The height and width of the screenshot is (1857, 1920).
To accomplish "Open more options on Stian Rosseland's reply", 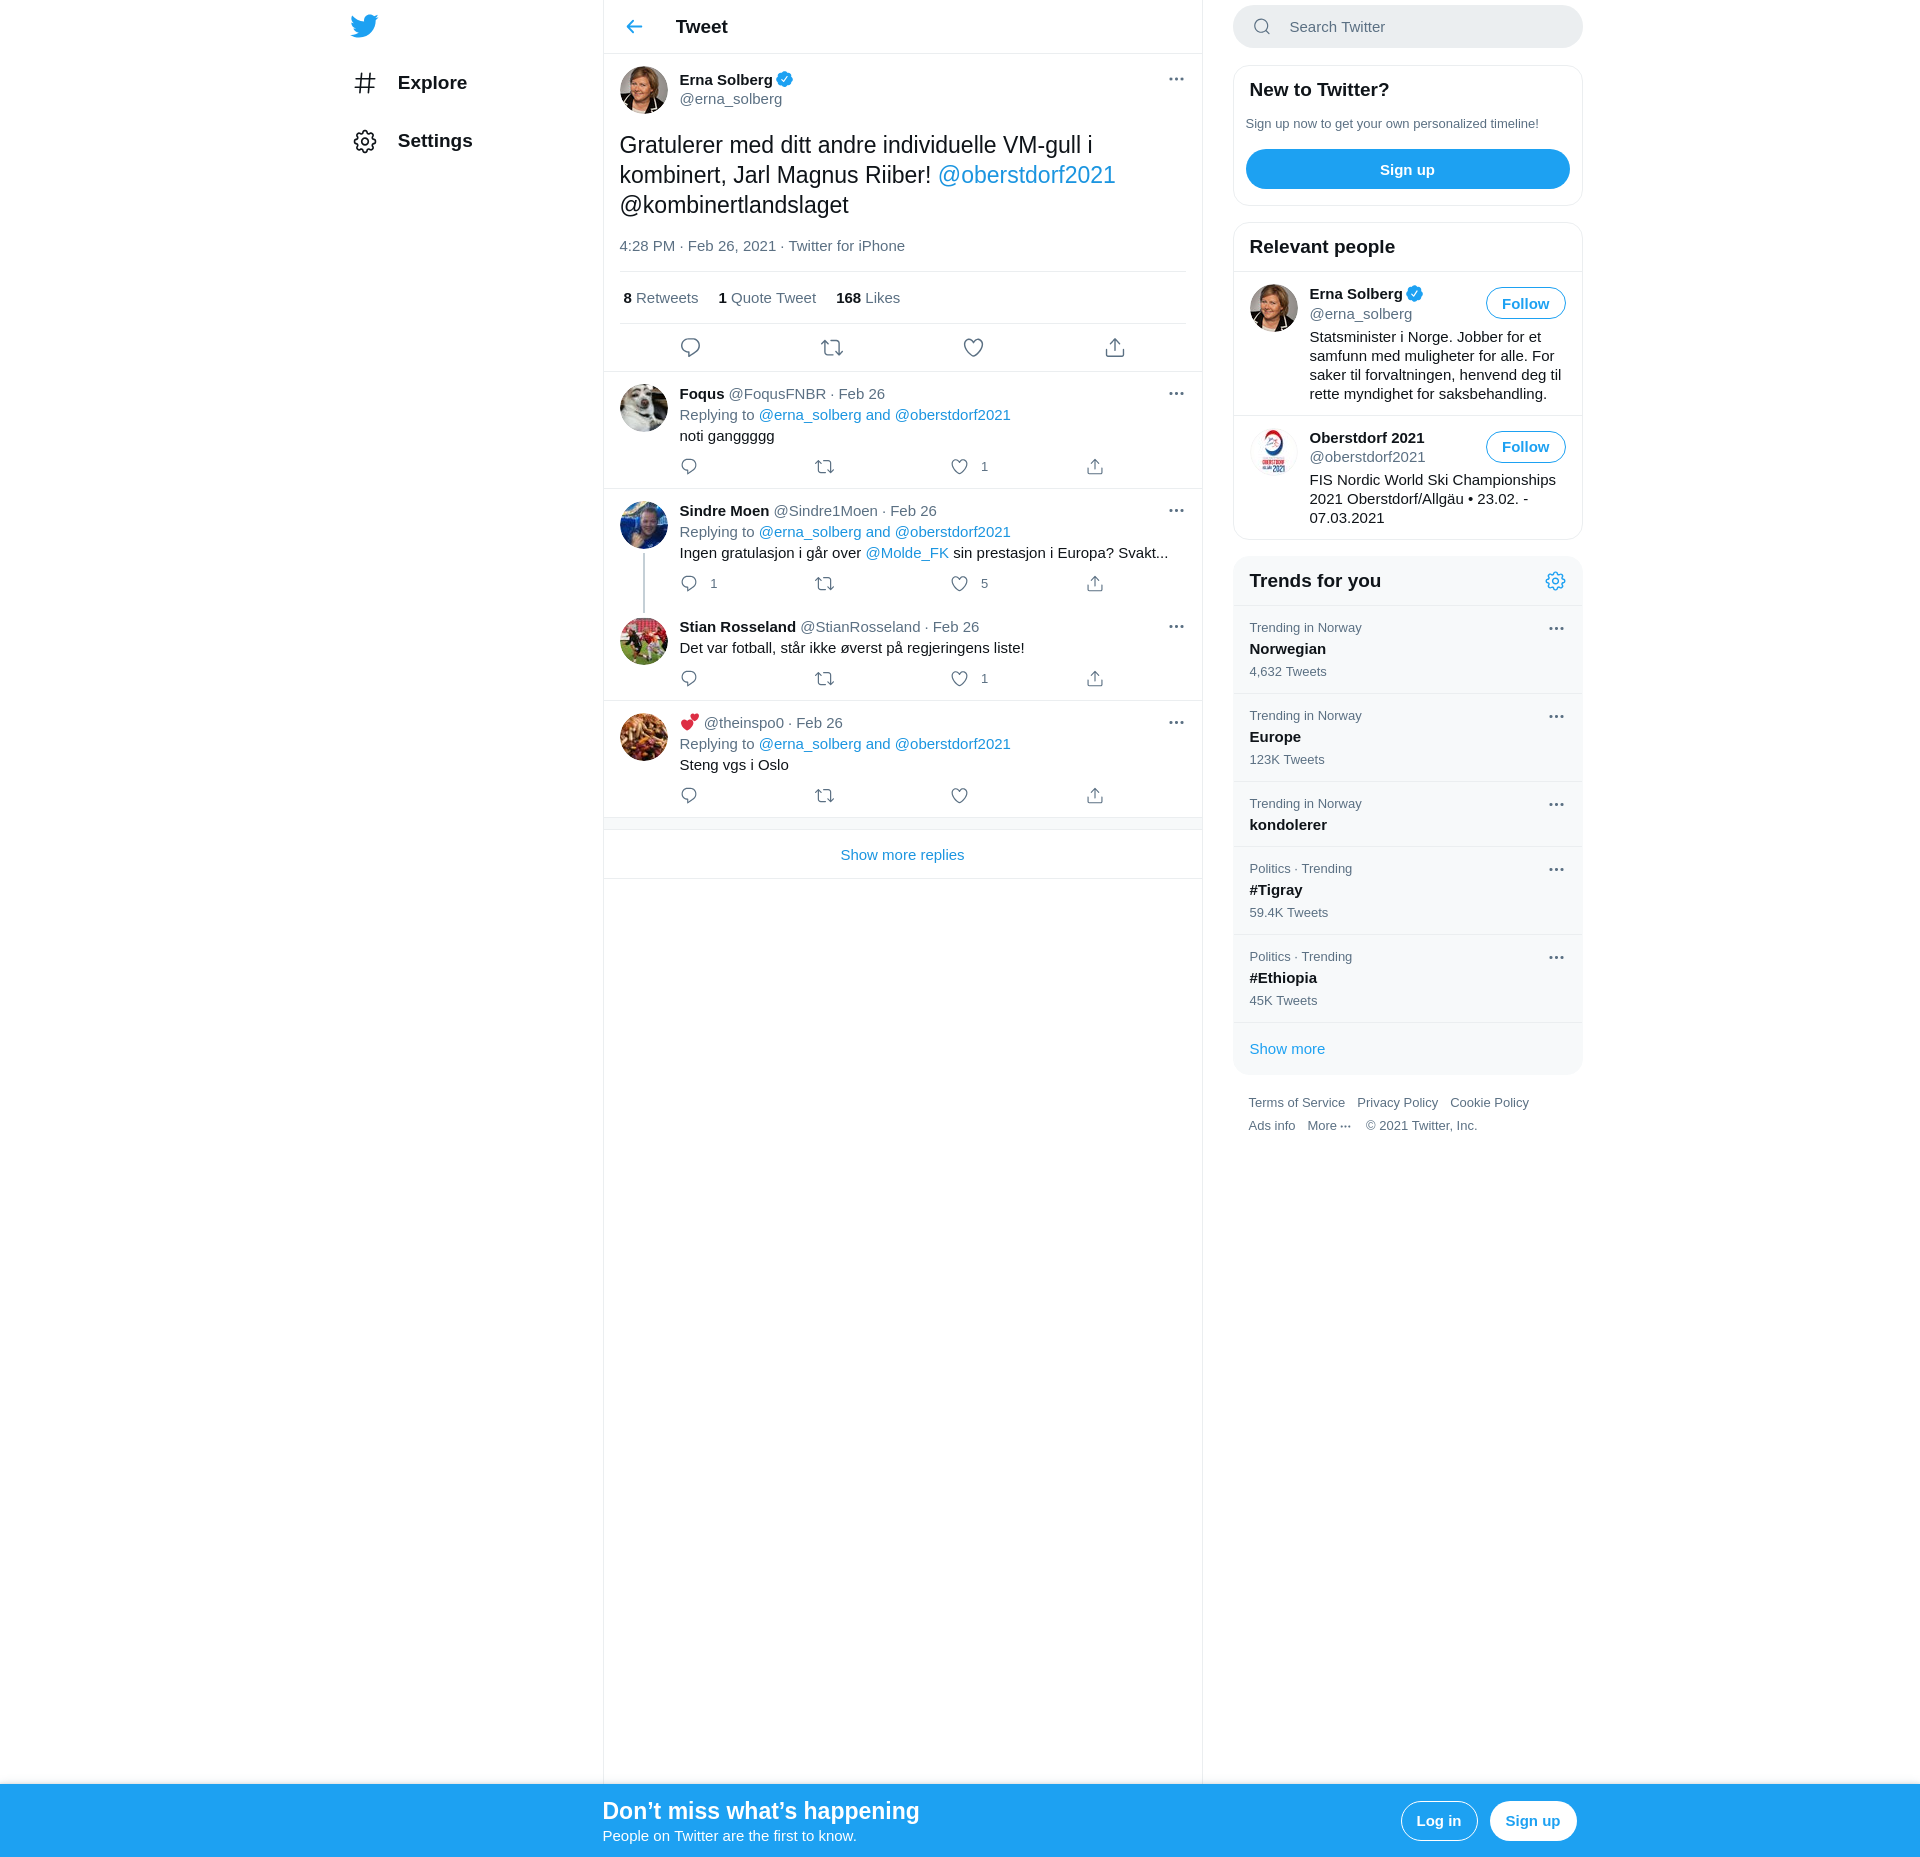I will [x=1176, y=627].
